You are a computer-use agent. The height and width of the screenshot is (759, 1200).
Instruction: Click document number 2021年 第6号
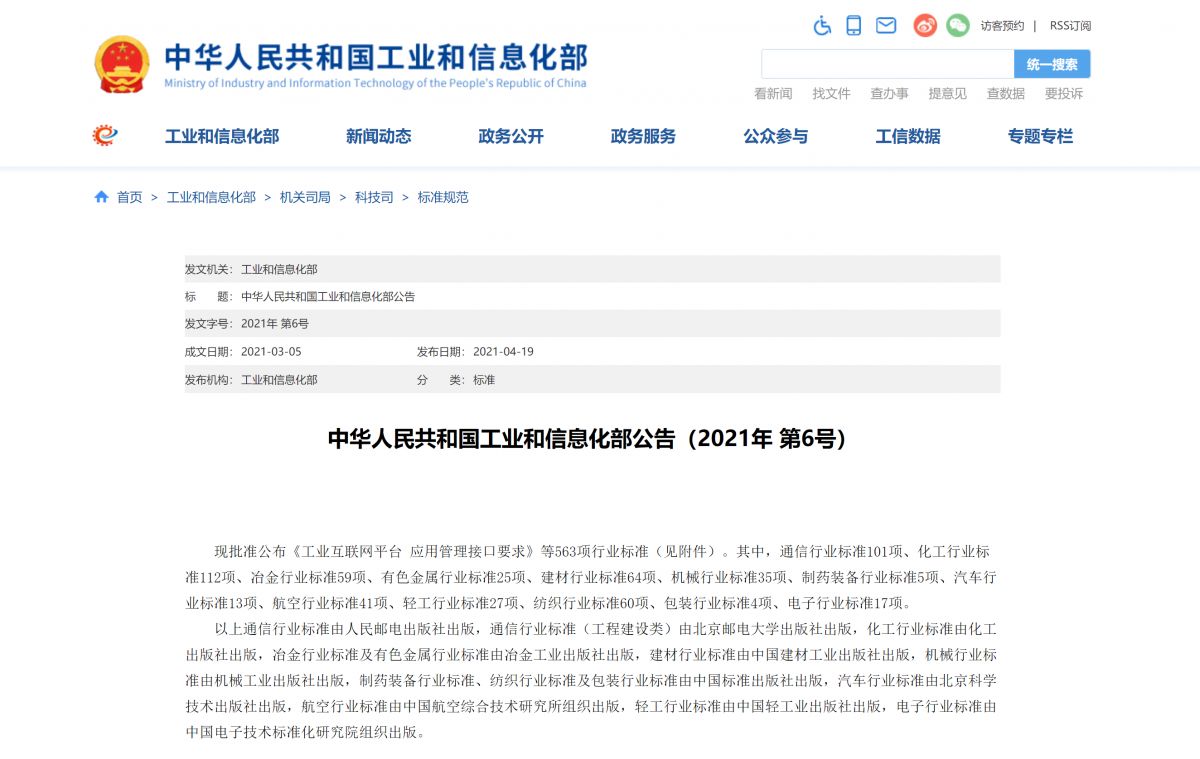pyautogui.click(x=275, y=324)
